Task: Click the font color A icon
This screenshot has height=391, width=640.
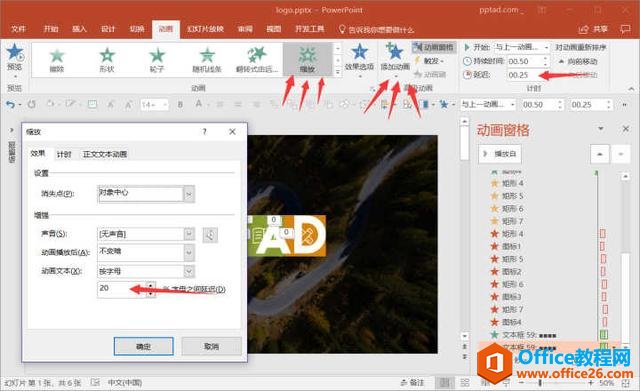Action: click(199, 104)
